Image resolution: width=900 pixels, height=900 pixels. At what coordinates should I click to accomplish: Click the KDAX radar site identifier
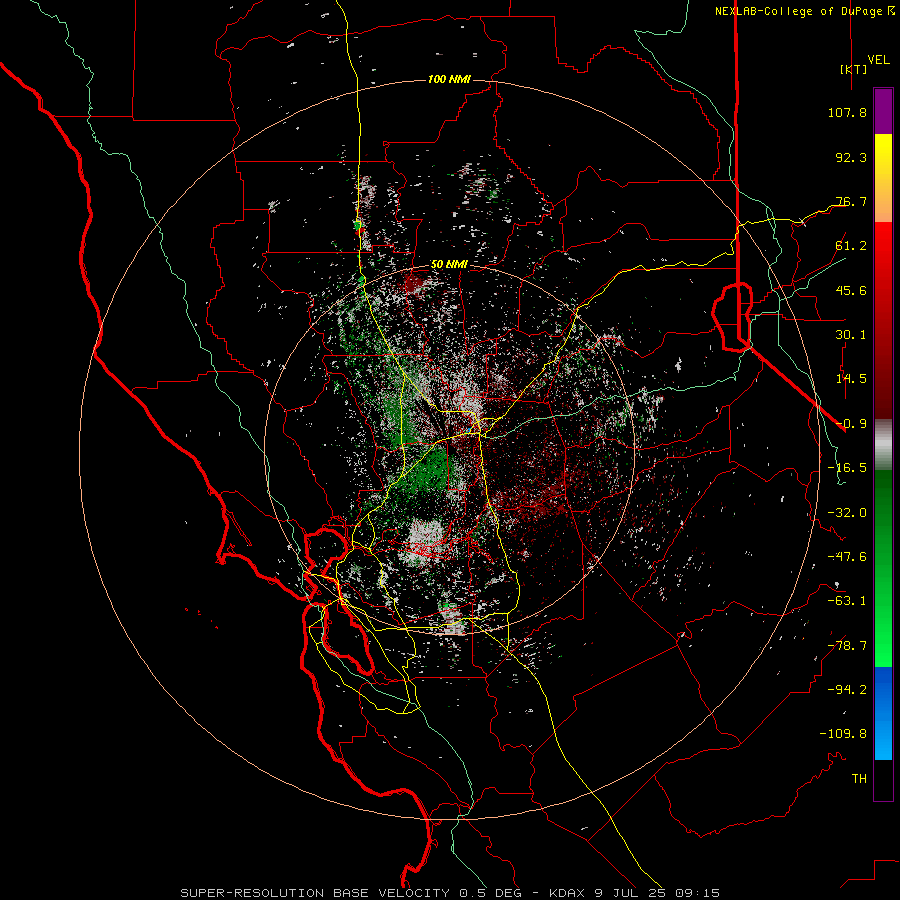pos(569,893)
